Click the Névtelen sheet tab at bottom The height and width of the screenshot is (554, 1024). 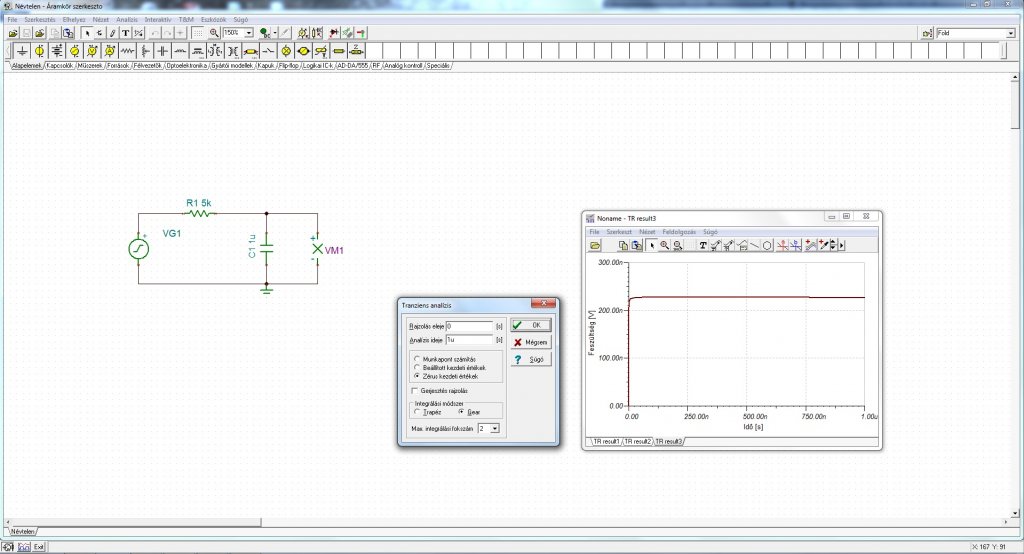coord(22,532)
